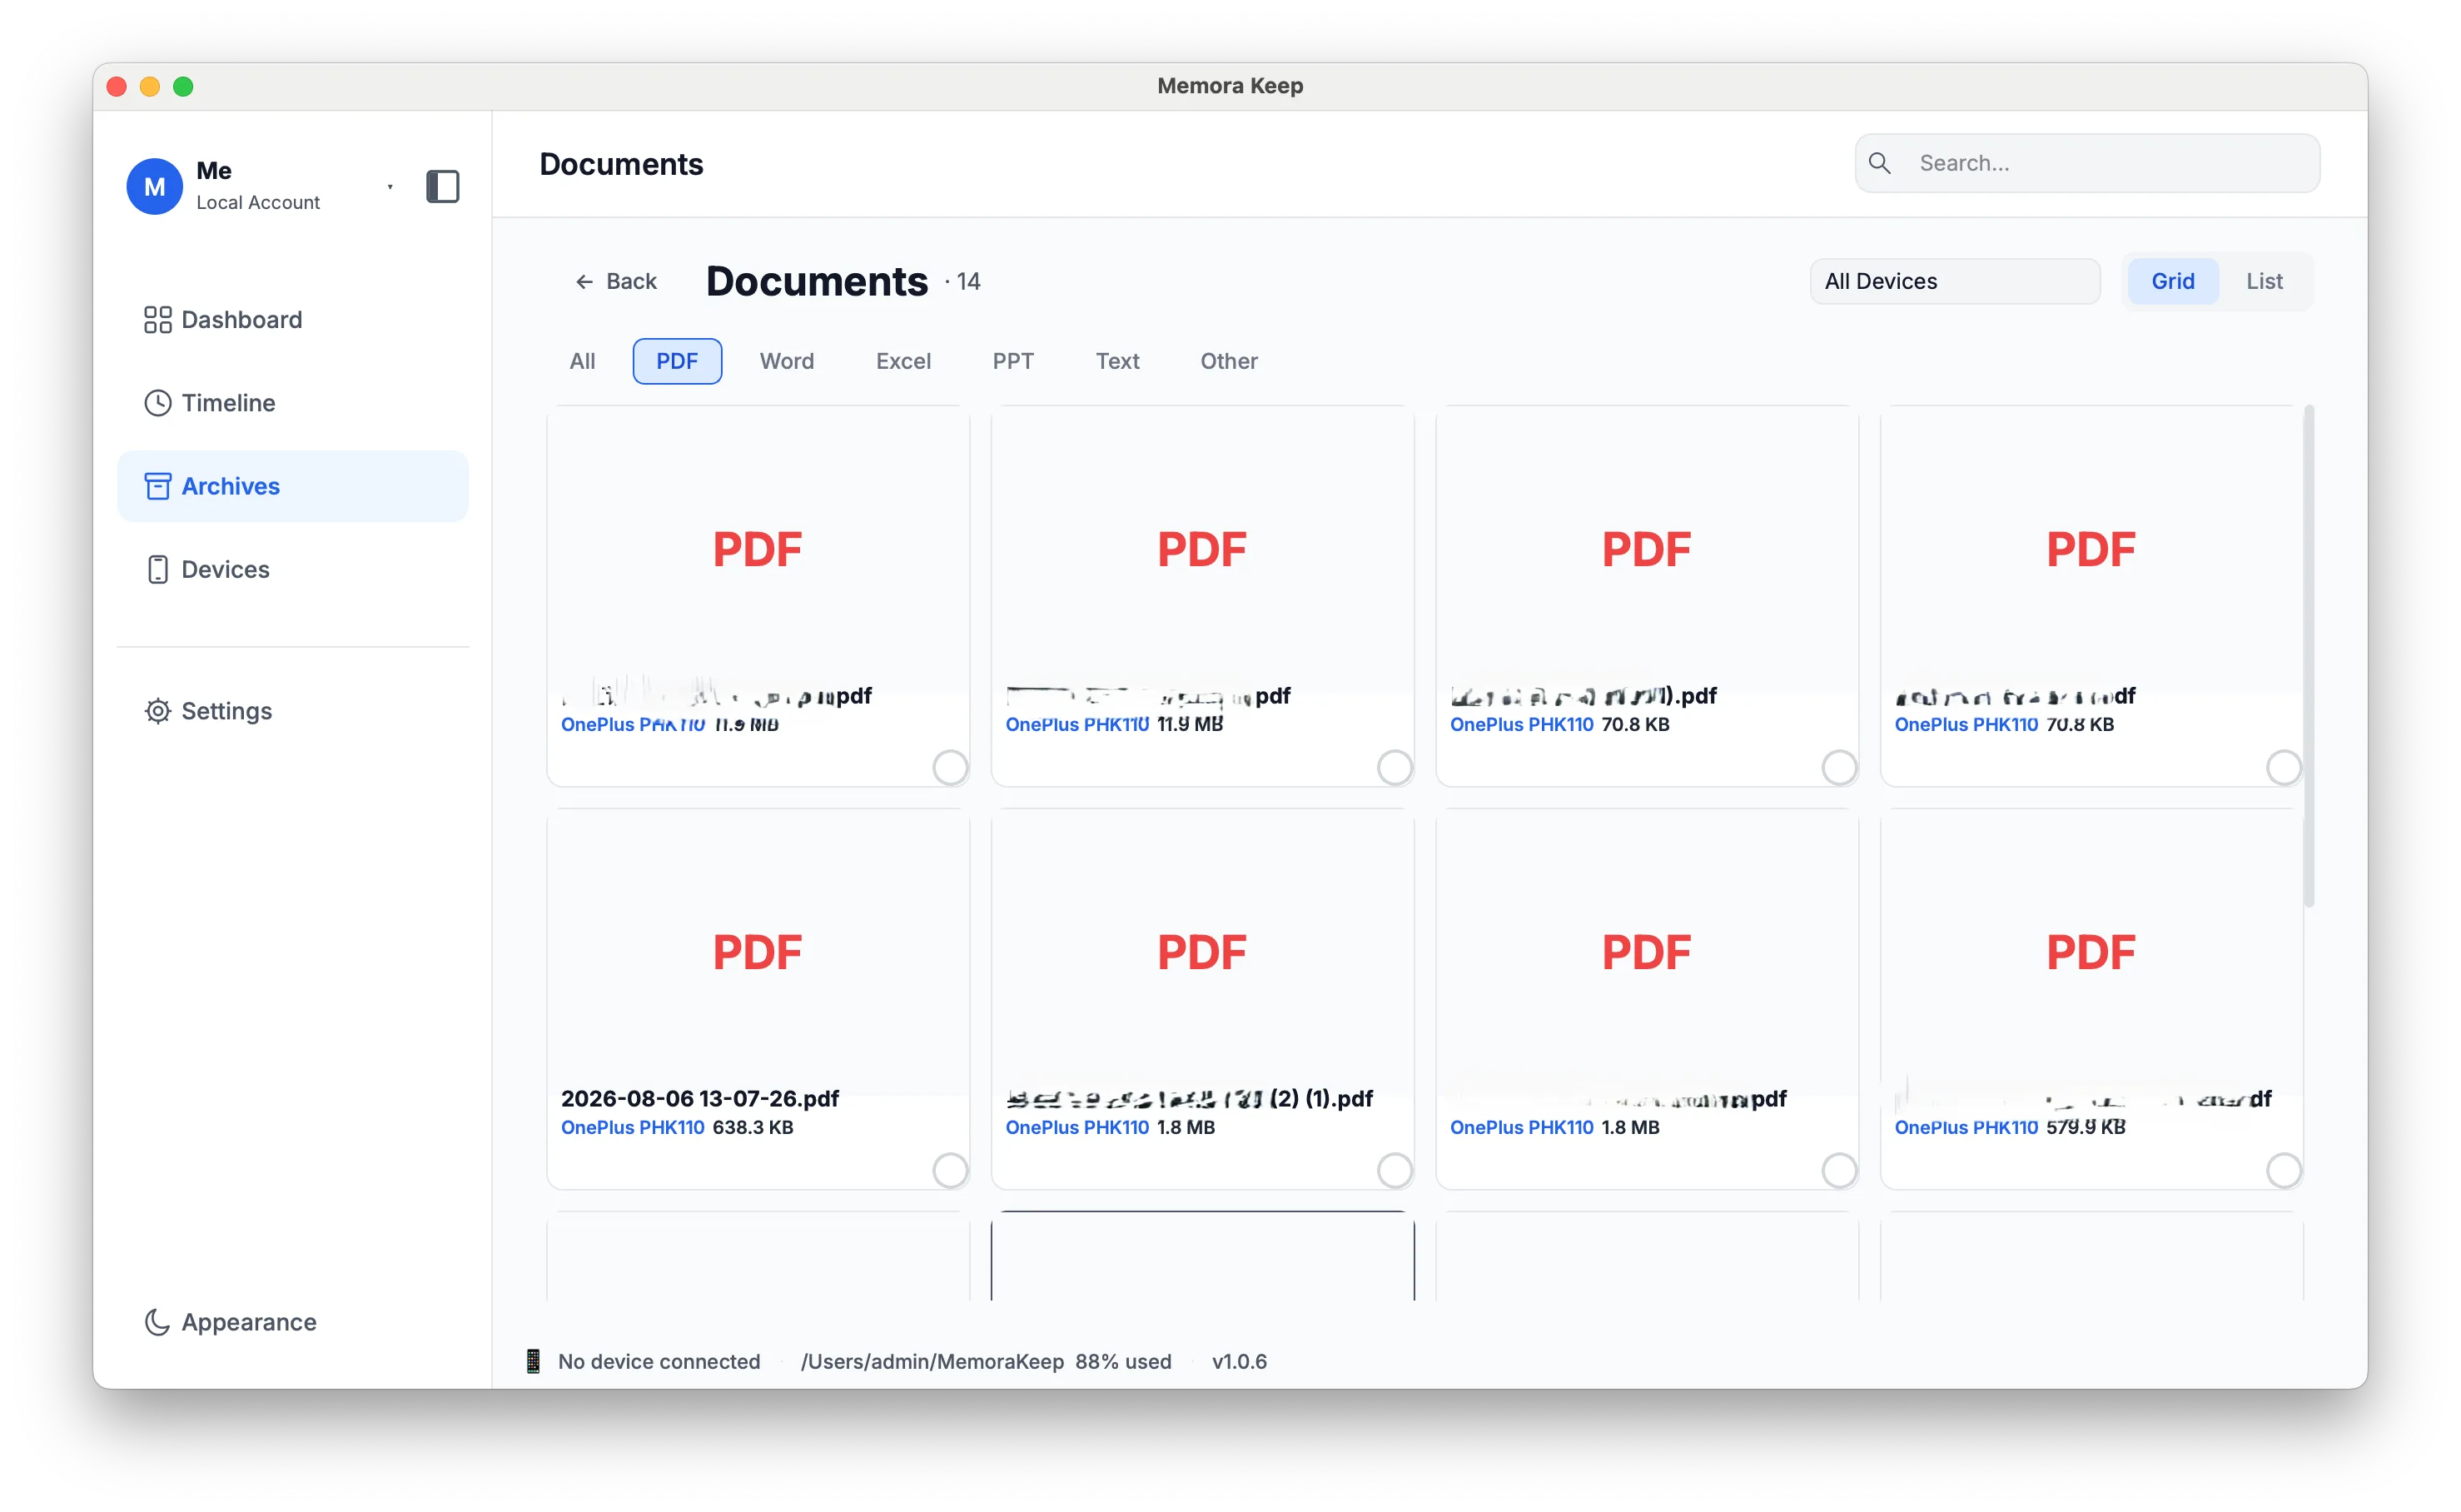Viewport: 2461px width, 1512px height.
Task: Click the /Users/admin/MemoraKeep path text
Action: tap(932, 1361)
